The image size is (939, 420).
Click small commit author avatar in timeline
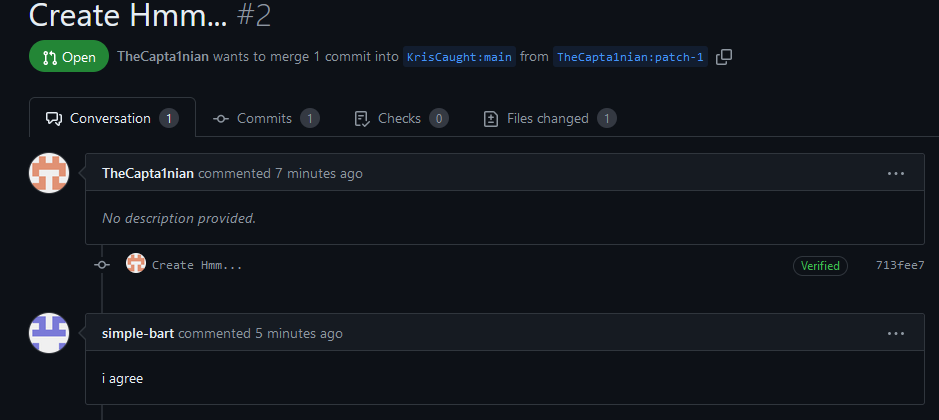[136, 265]
